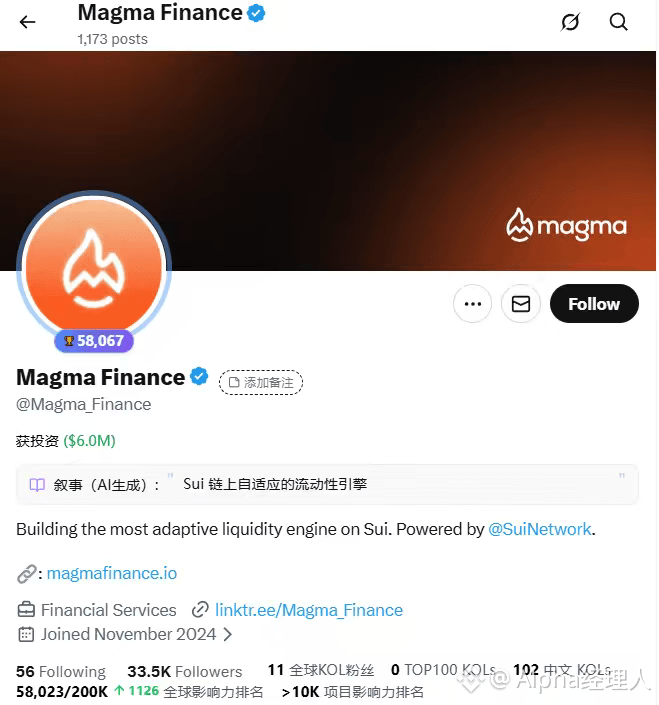Open the Grok slash-circle icon in the header
This screenshot has width=659, height=705.
pos(570,22)
